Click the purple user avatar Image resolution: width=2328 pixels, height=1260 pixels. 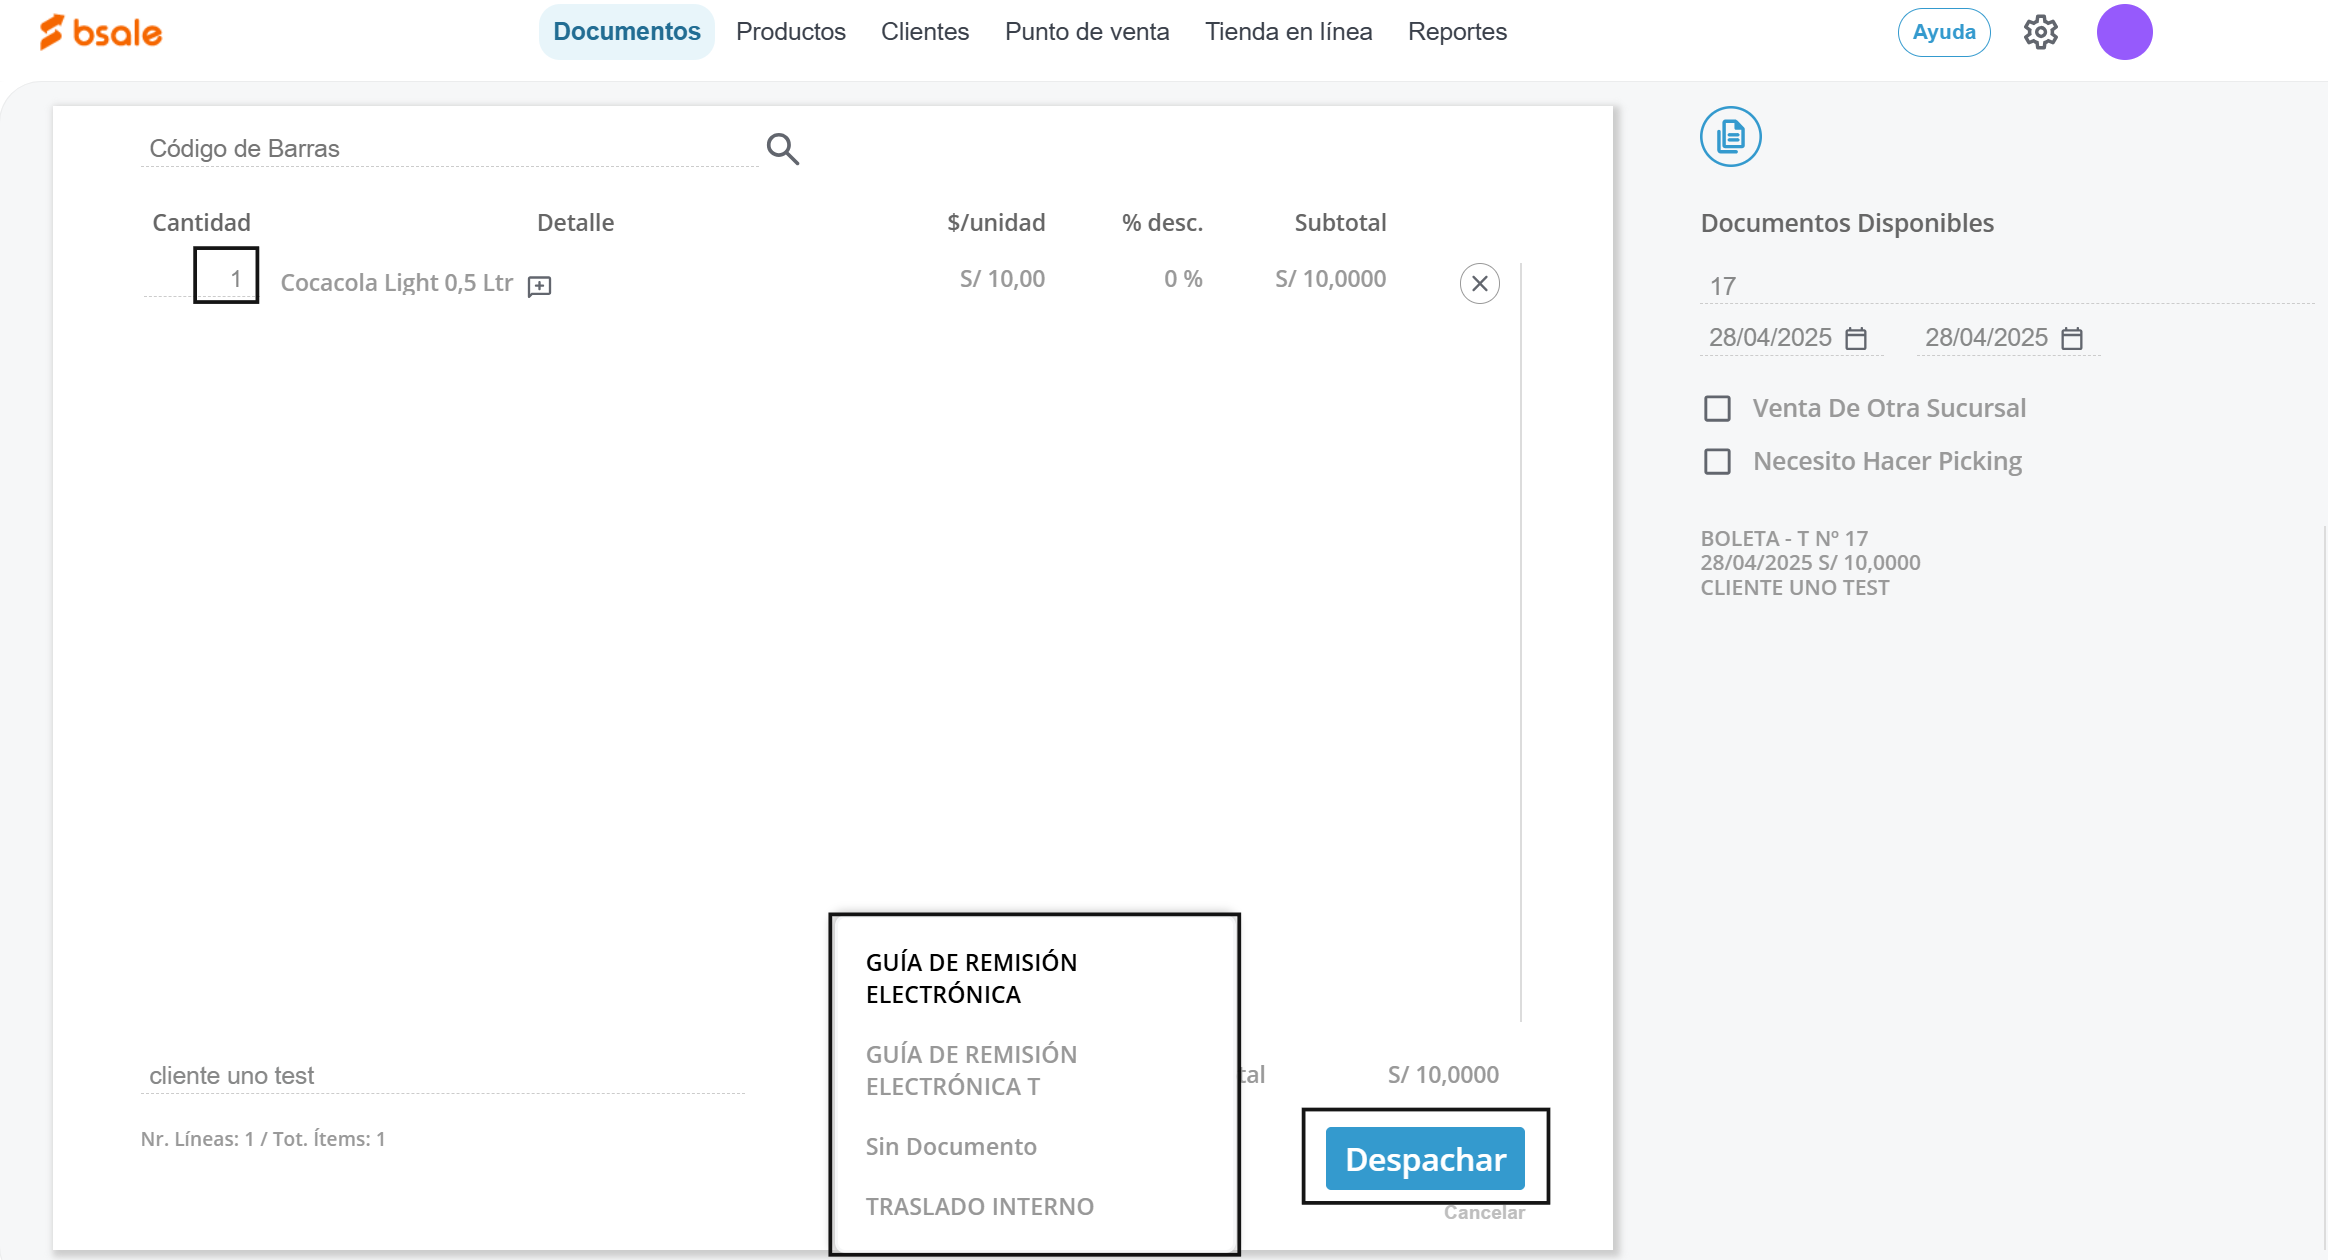coord(2124,32)
